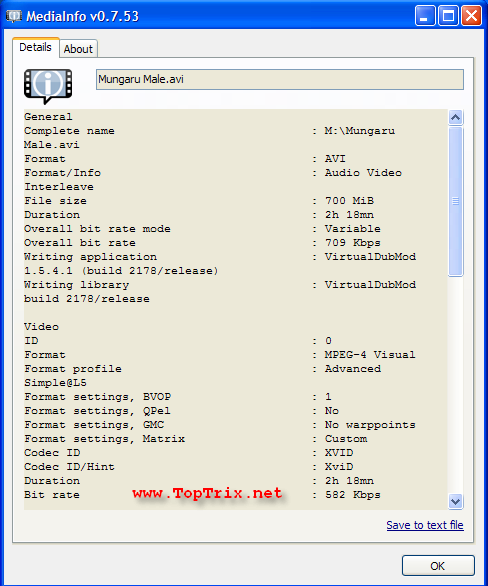Click the 'Codec ID/Hint' label
488x586 pixels.
[70, 467]
